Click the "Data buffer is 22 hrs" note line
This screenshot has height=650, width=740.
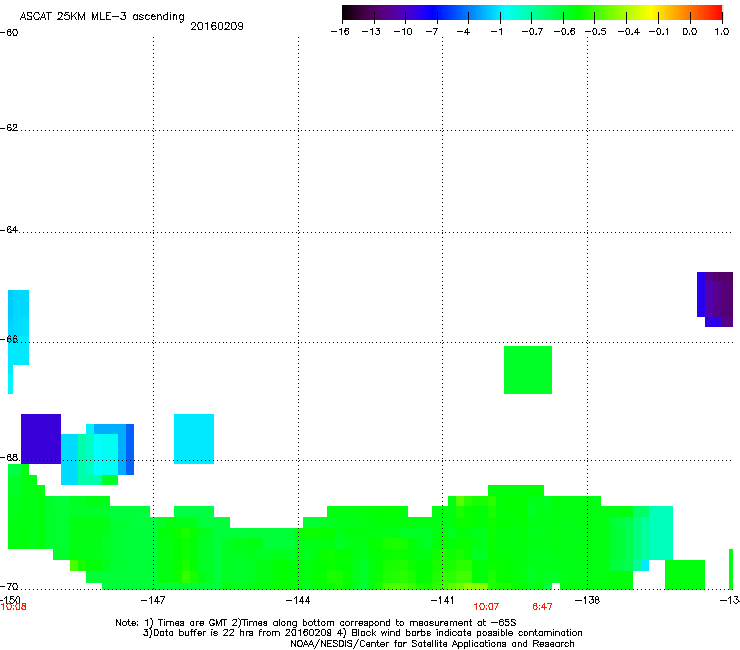pyautogui.click(x=362, y=633)
